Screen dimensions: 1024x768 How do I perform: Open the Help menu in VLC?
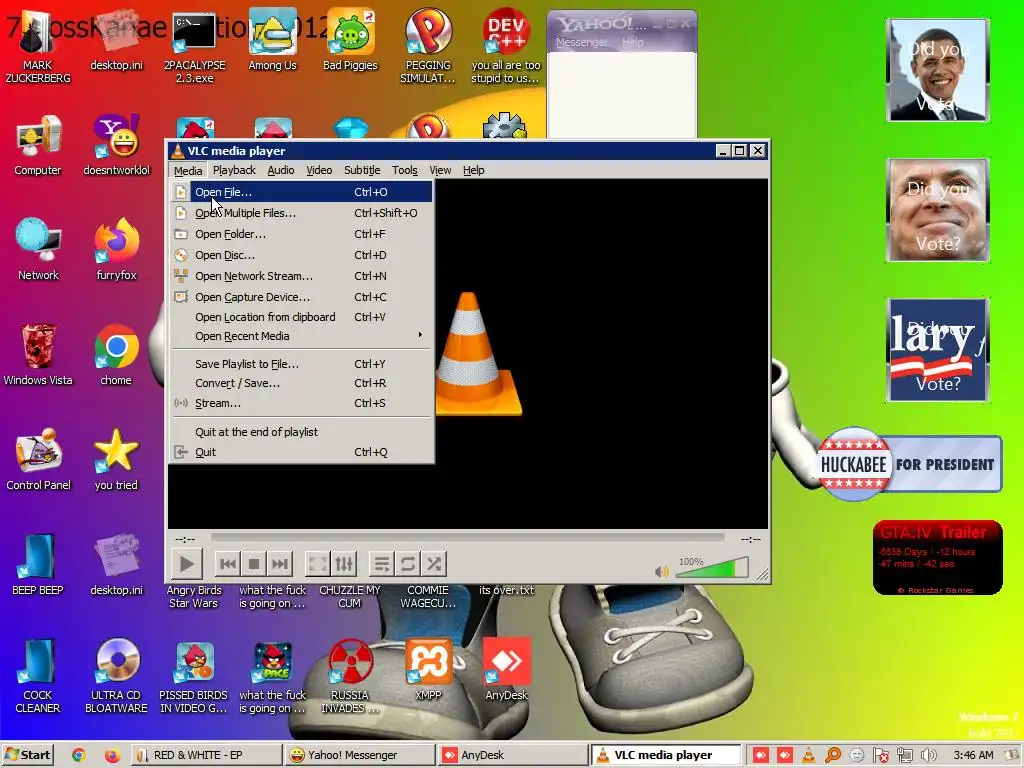click(x=473, y=170)
